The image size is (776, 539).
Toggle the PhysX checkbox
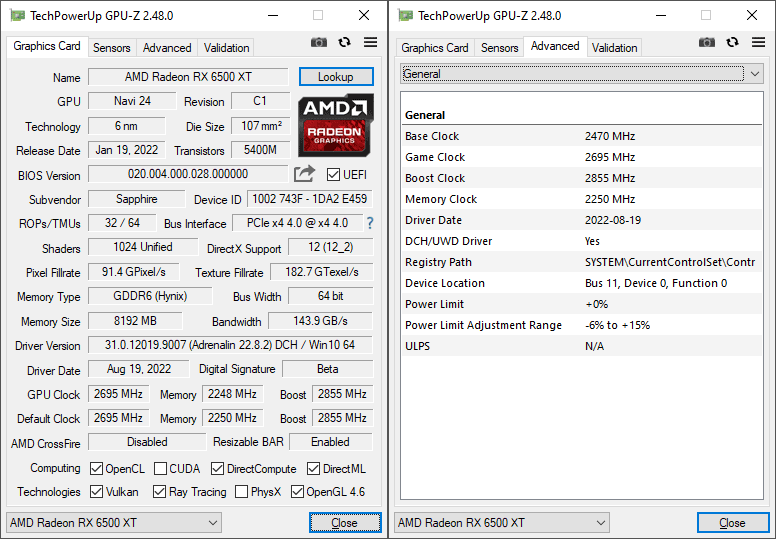(x=242, y=492)
